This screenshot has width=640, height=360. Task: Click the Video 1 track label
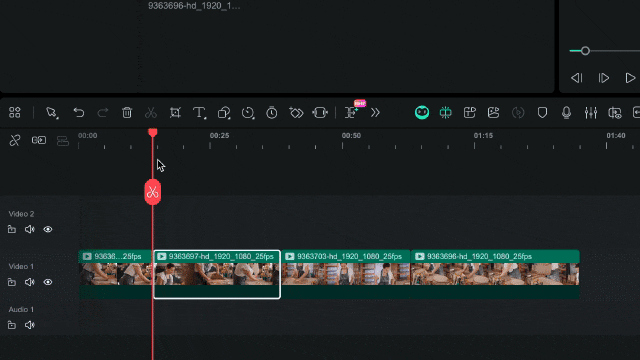pos(21,267)
